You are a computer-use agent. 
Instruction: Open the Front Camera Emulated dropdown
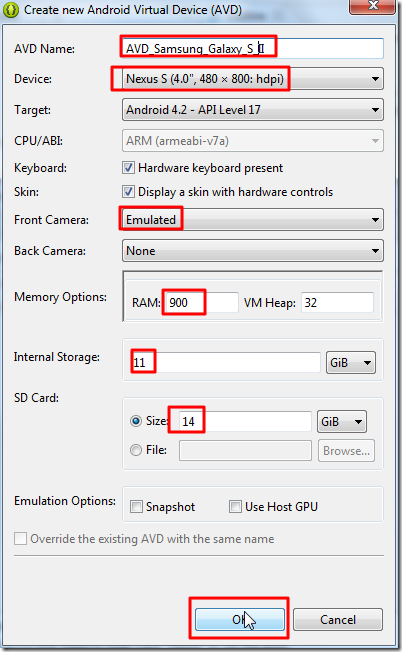[x=253, y=220]
